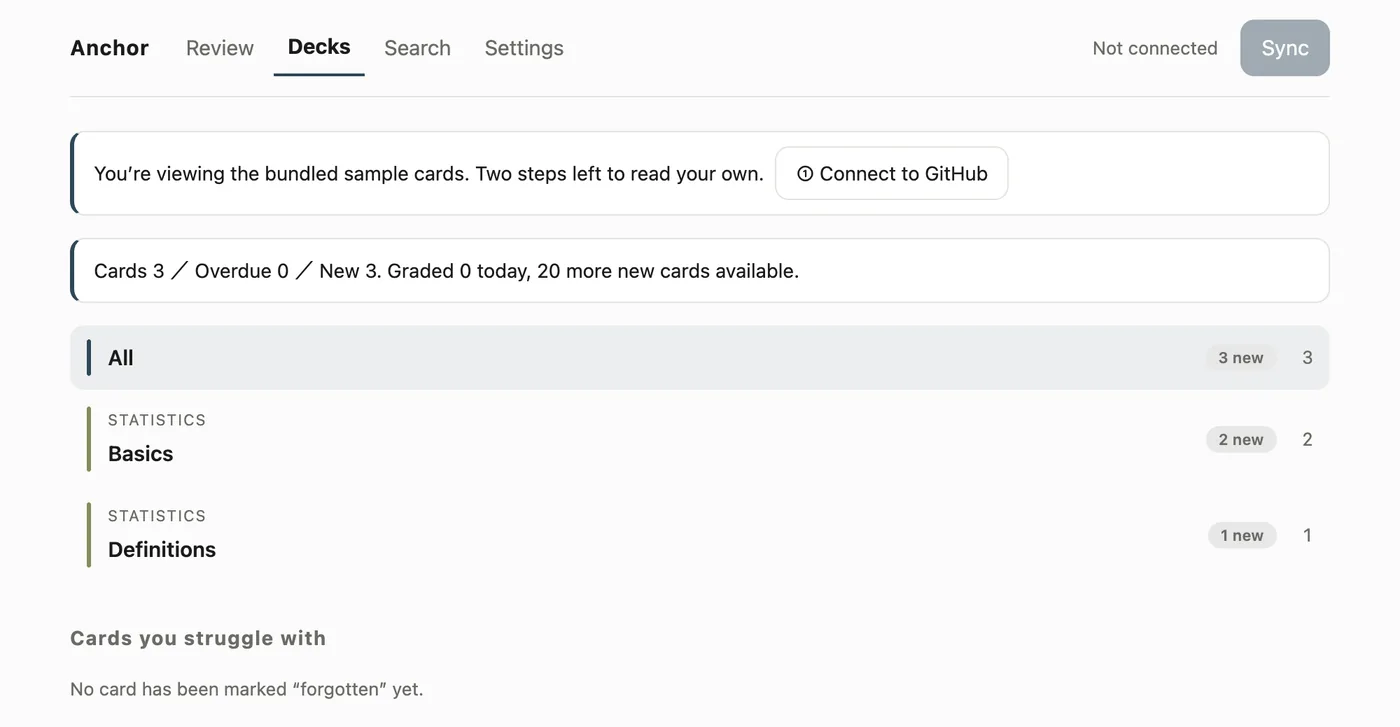Screen dimensions: 1400x727
Task: Click the total card count on All row
Action: pyautogui.click(x=1307, y=358)
